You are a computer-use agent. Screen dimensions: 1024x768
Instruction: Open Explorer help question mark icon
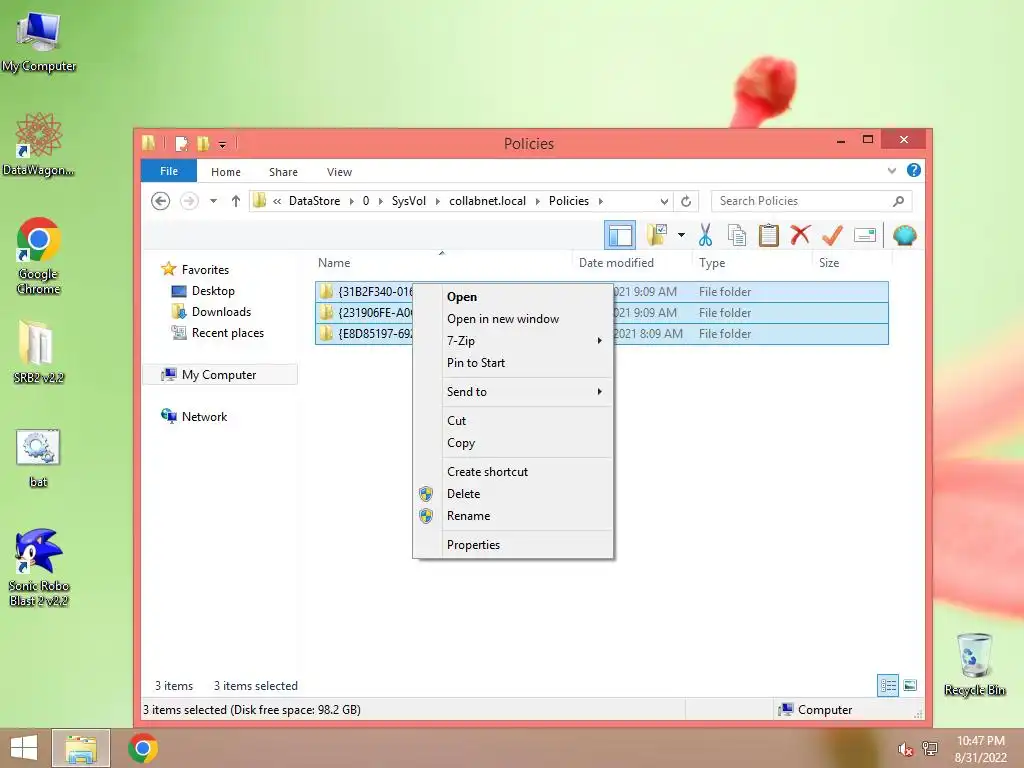pos(914,170)
